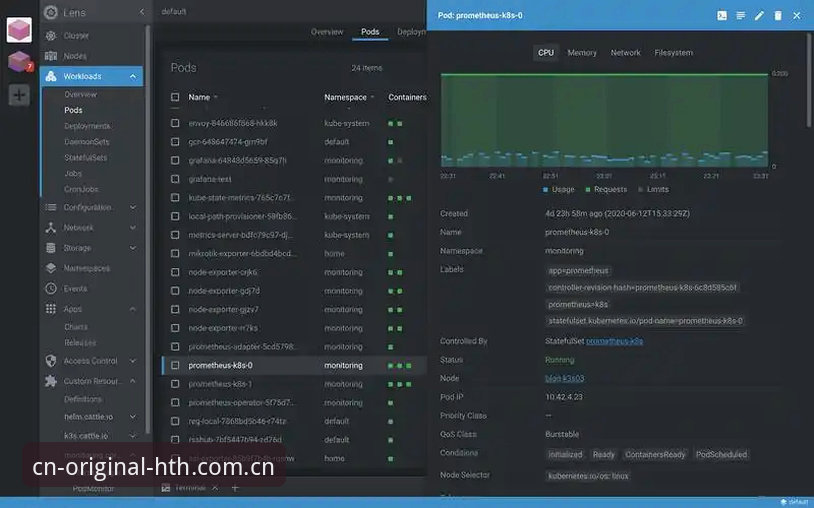Collapse the Lens sidebar arrow

coord(142,12)
